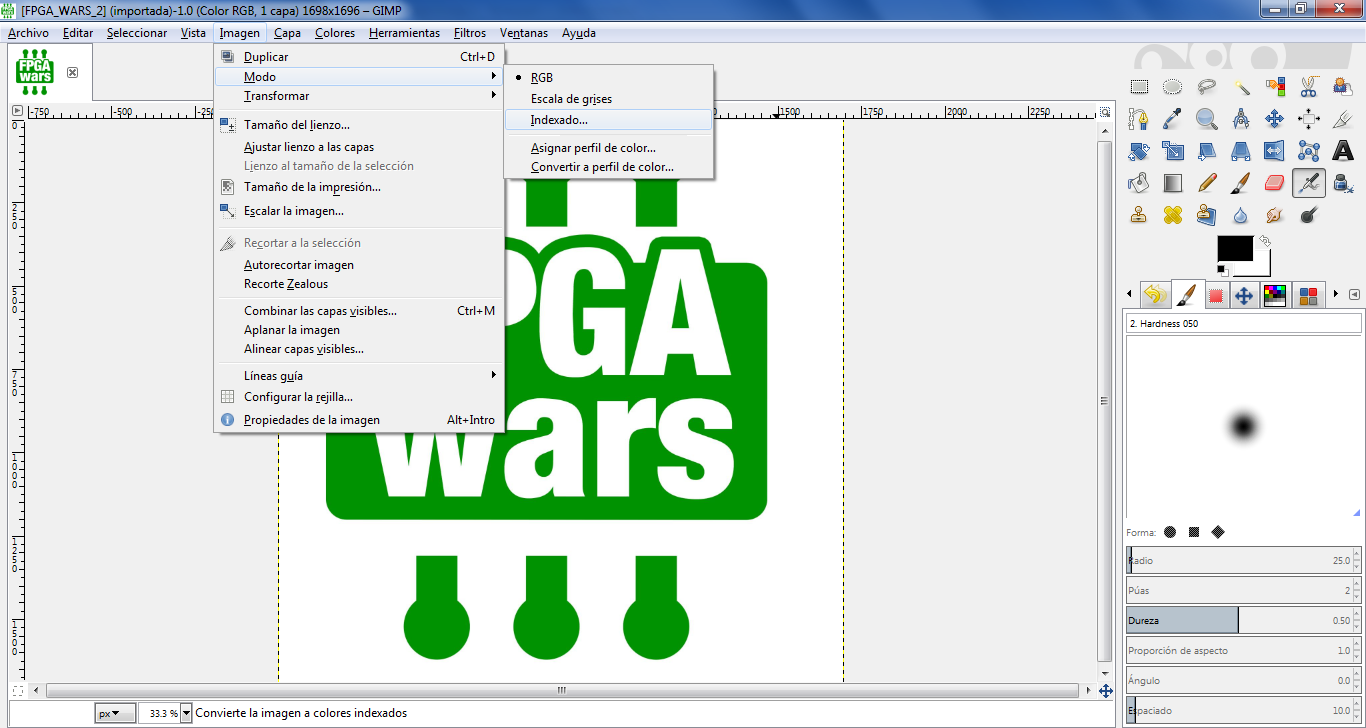Close the FPGA wars image tab
This screenshot has height=728, width=1366.
[73, 72]
